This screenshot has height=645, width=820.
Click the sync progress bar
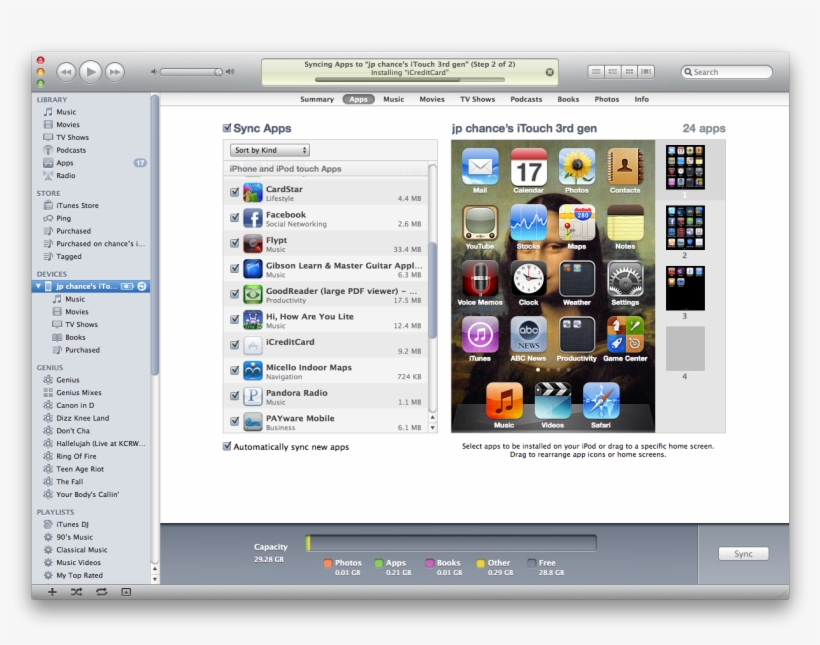click(410, 80)
